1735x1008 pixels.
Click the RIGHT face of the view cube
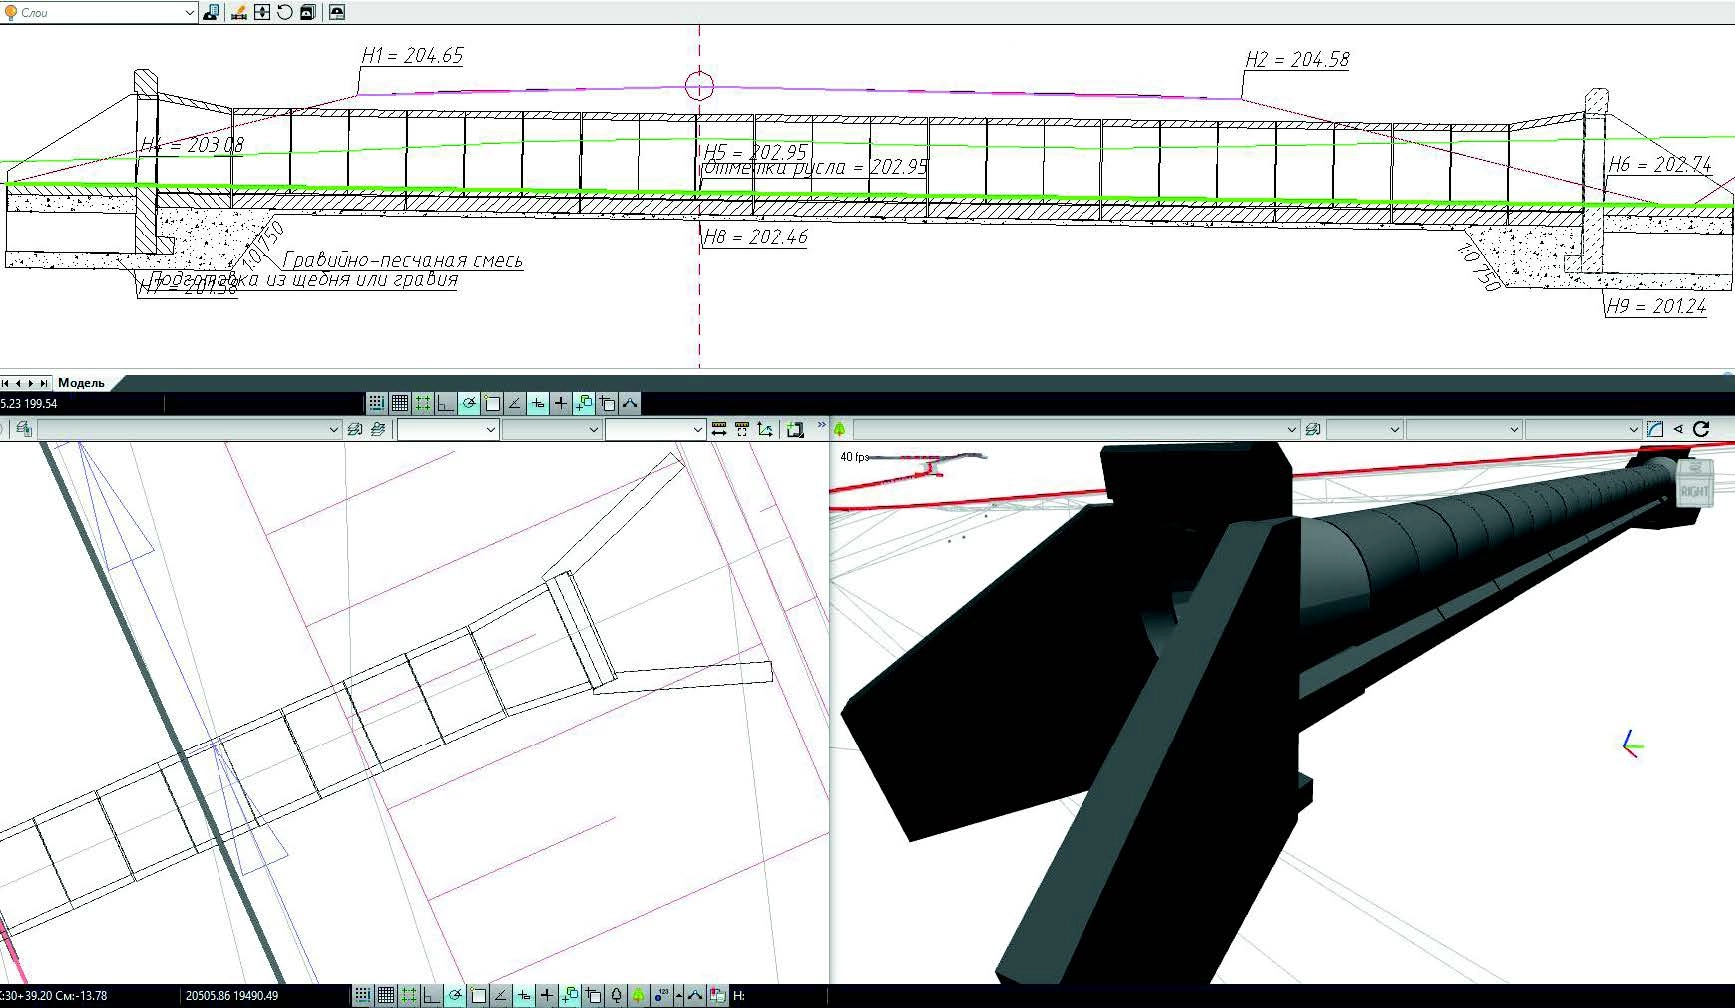coord(1694,490)
